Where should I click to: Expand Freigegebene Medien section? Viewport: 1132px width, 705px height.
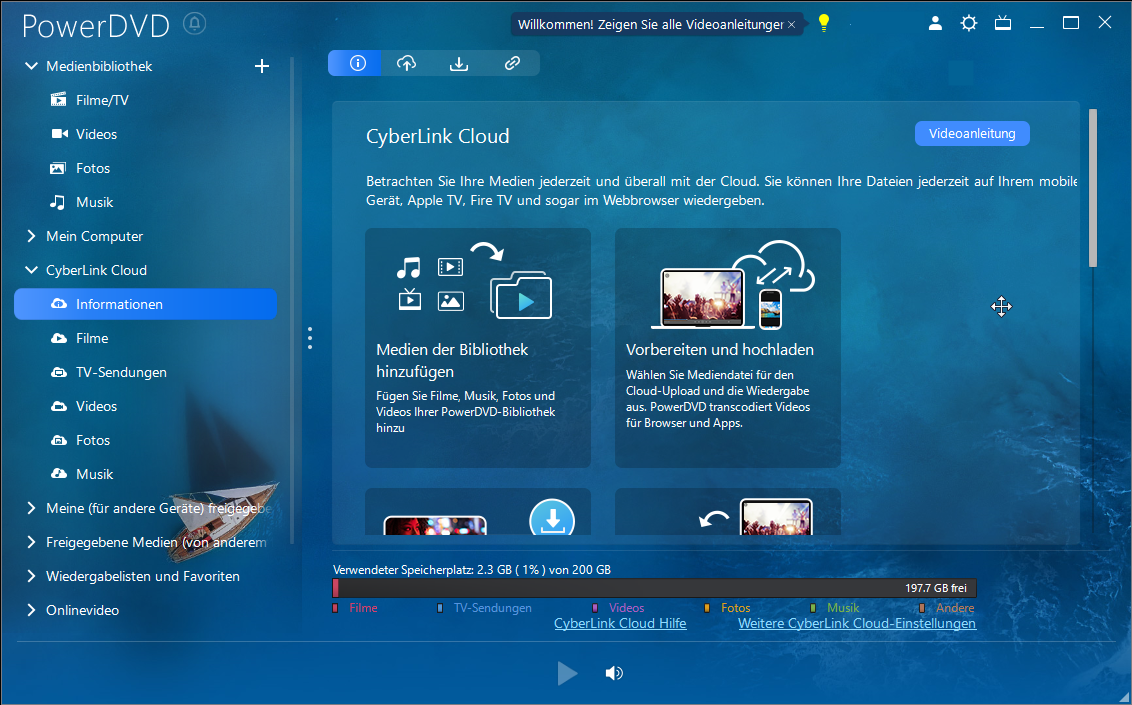point(31,542)
